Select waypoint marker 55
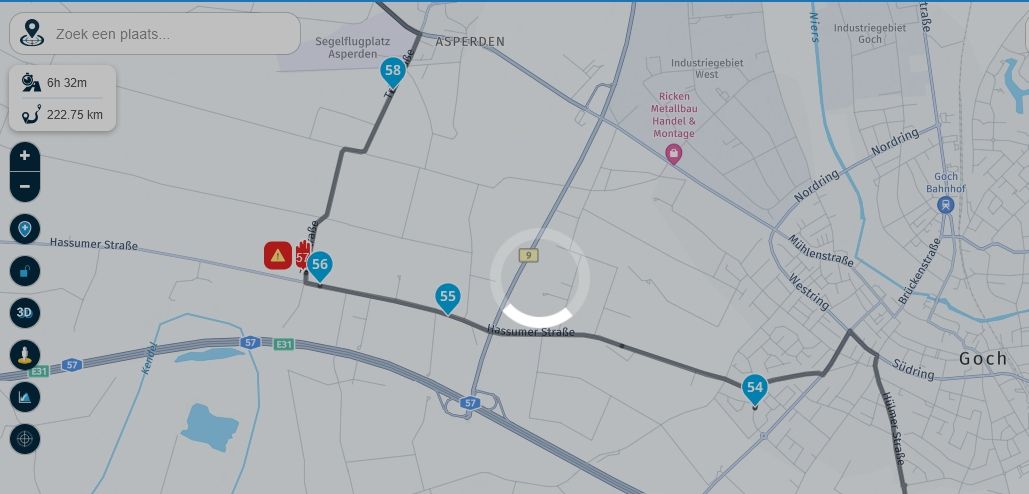The image size is (1029, 494). (448, 298)
